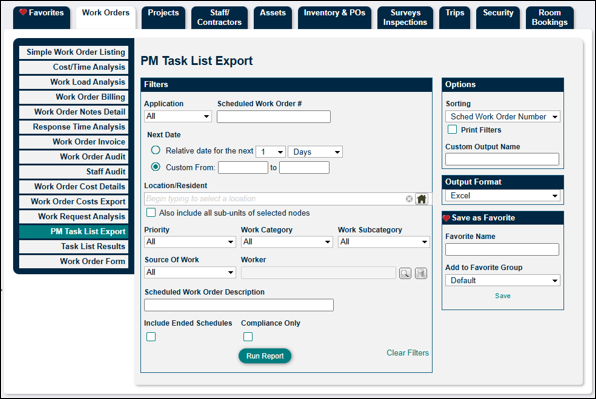Open Work Order Invoice report
The height and width of the screenshot is (399, 596).
pyautogui.click(x=74, y=142)
